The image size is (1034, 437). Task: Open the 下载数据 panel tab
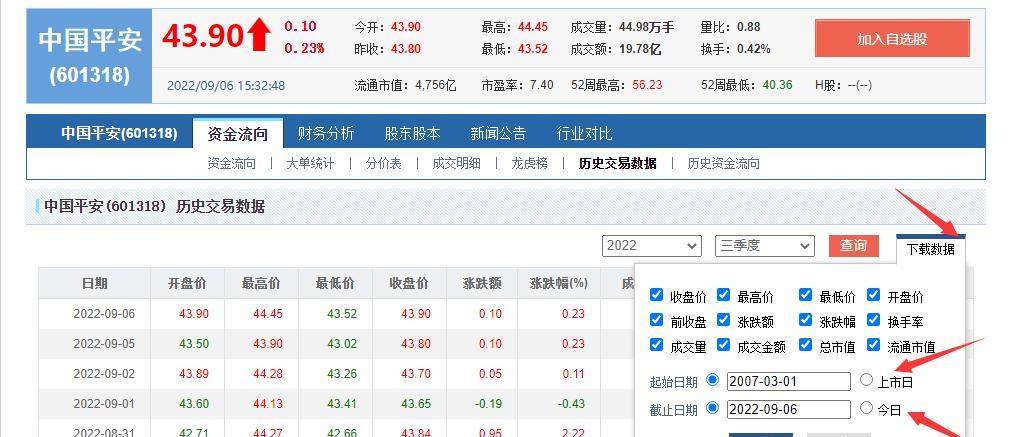[x=930, y=248]
